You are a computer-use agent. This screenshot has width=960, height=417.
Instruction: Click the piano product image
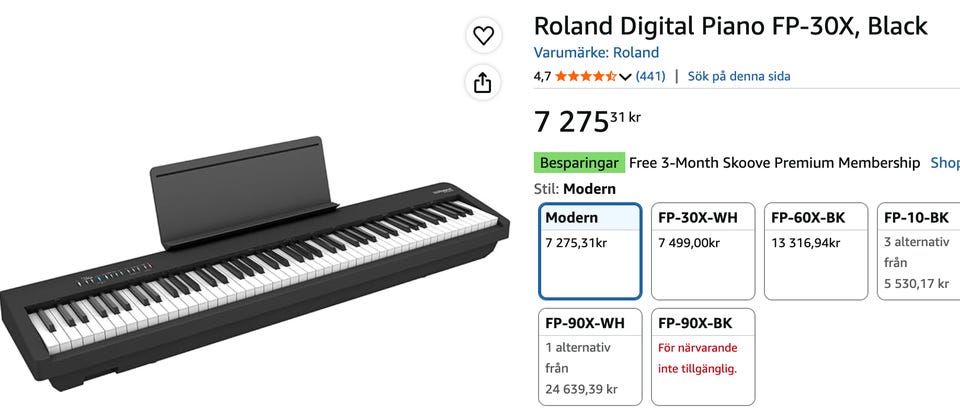point(255,263)
